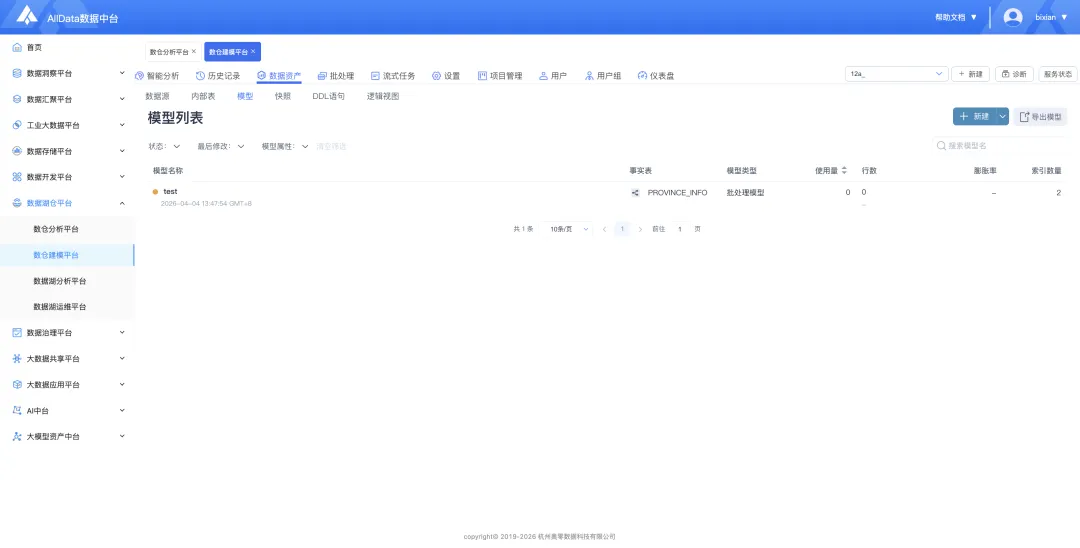Expand the 数据洞察平台 menu chevron
This screenshot has height=548, width=1080.
click(x=122, y=73)
